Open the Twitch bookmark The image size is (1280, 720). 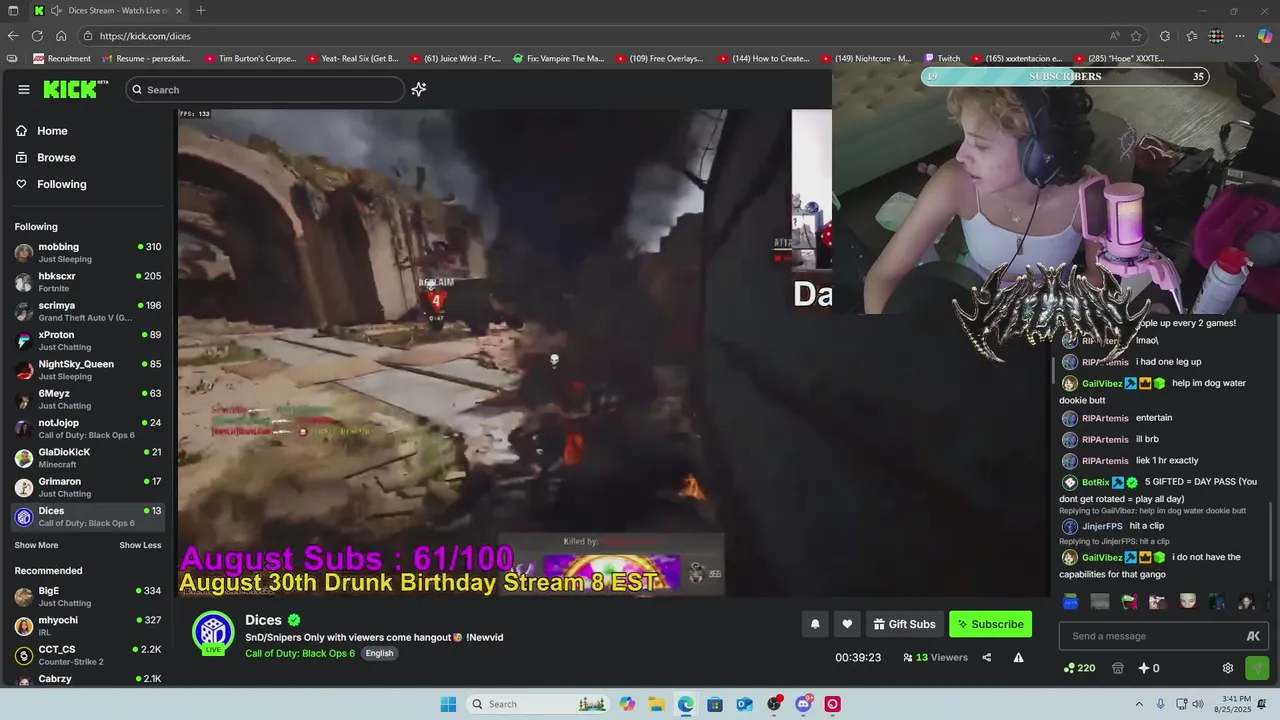(942, 58)
